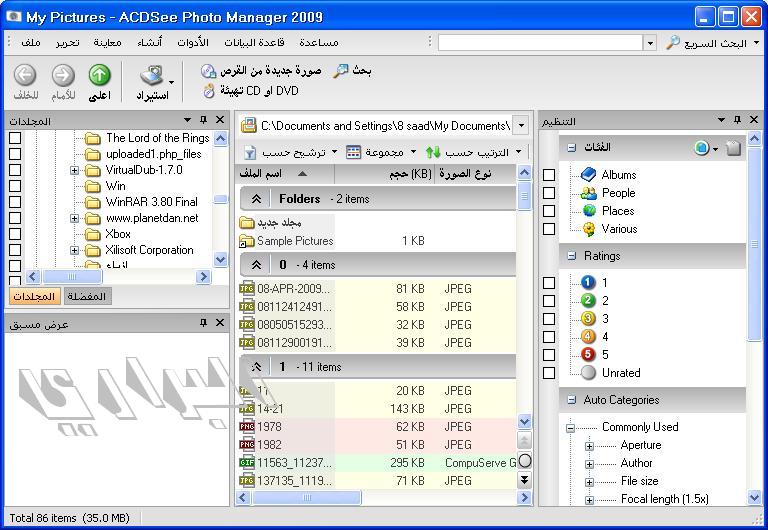Click the Sort by (الترتيب حسب) arrows icon
This screenshot has width=768, height=530.
click(433, 152)
